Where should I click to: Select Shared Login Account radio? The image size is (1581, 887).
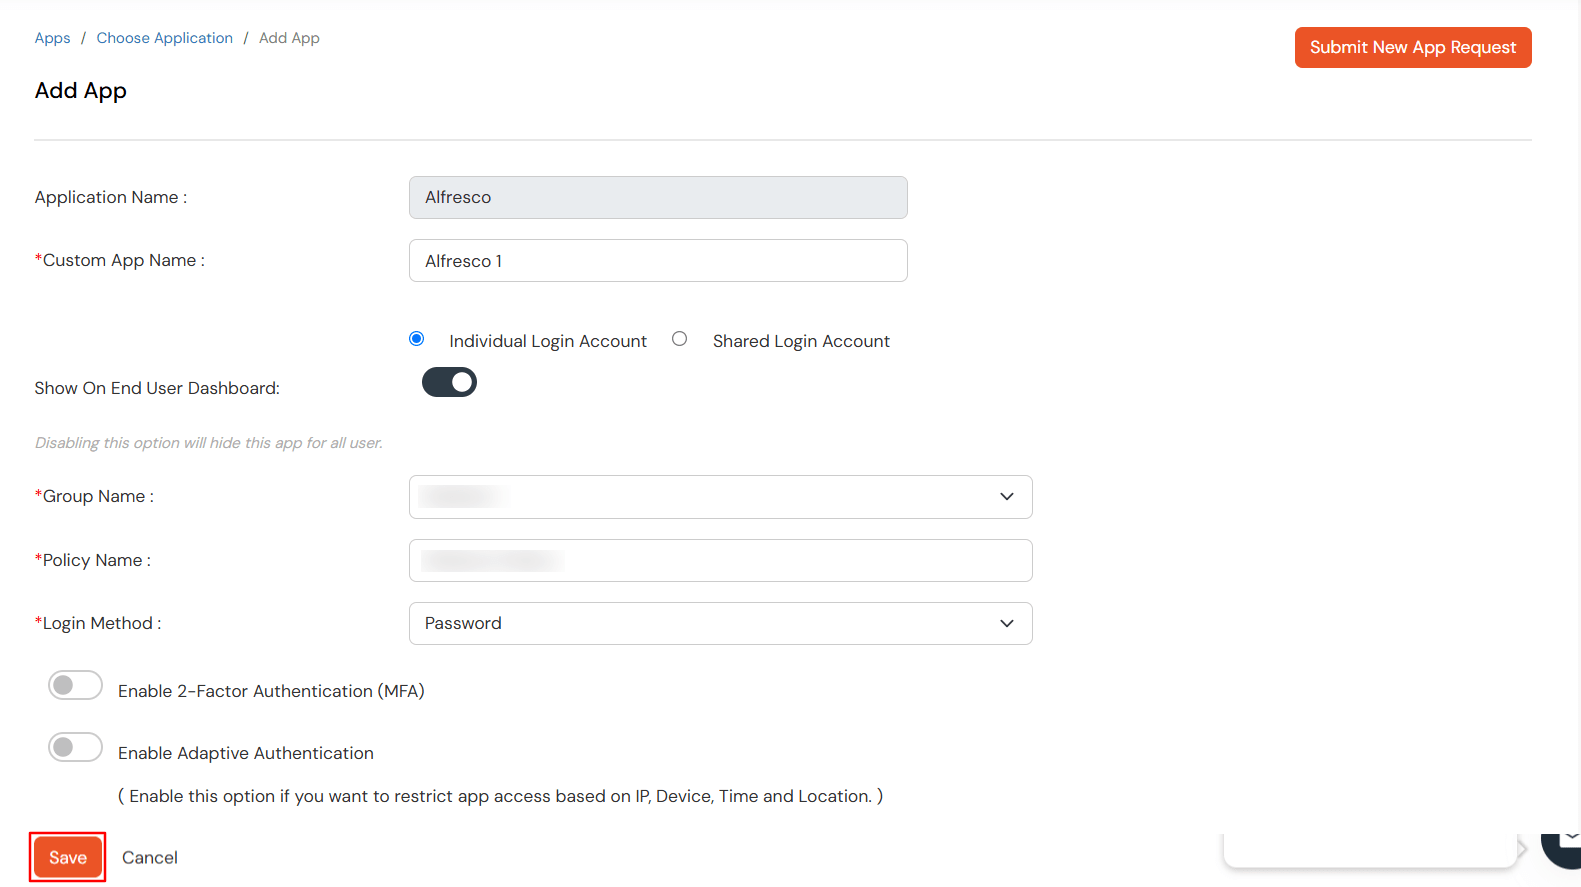tap(680, 339)
